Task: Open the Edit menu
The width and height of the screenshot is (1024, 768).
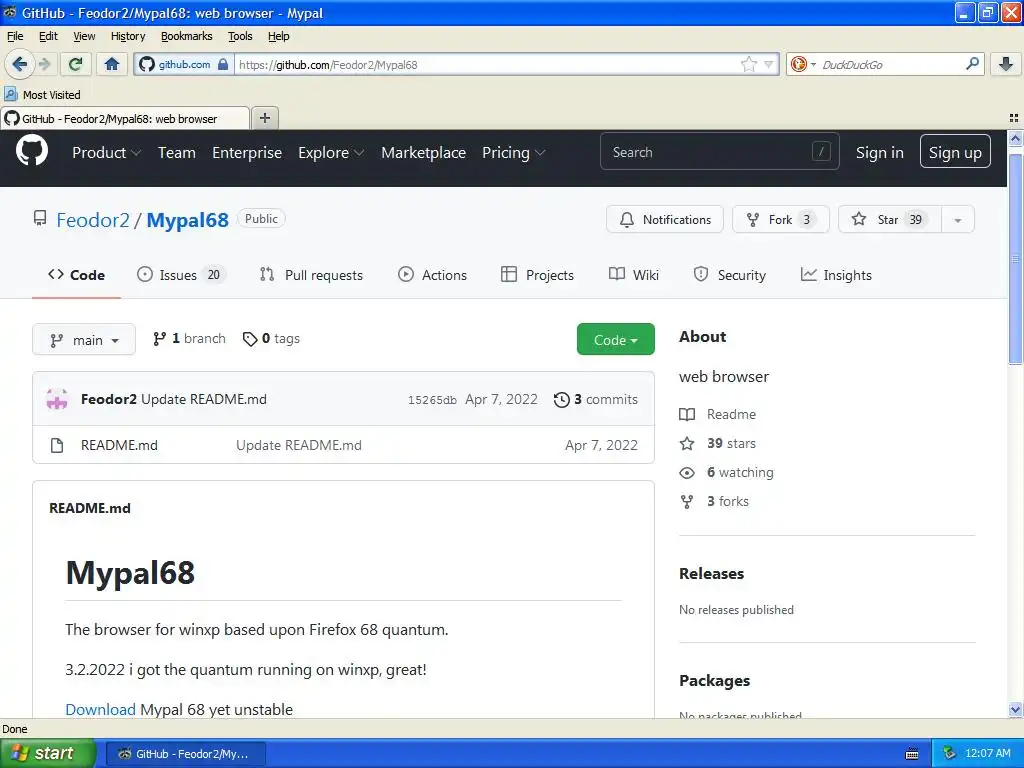Action: click(x=48, y=36)
